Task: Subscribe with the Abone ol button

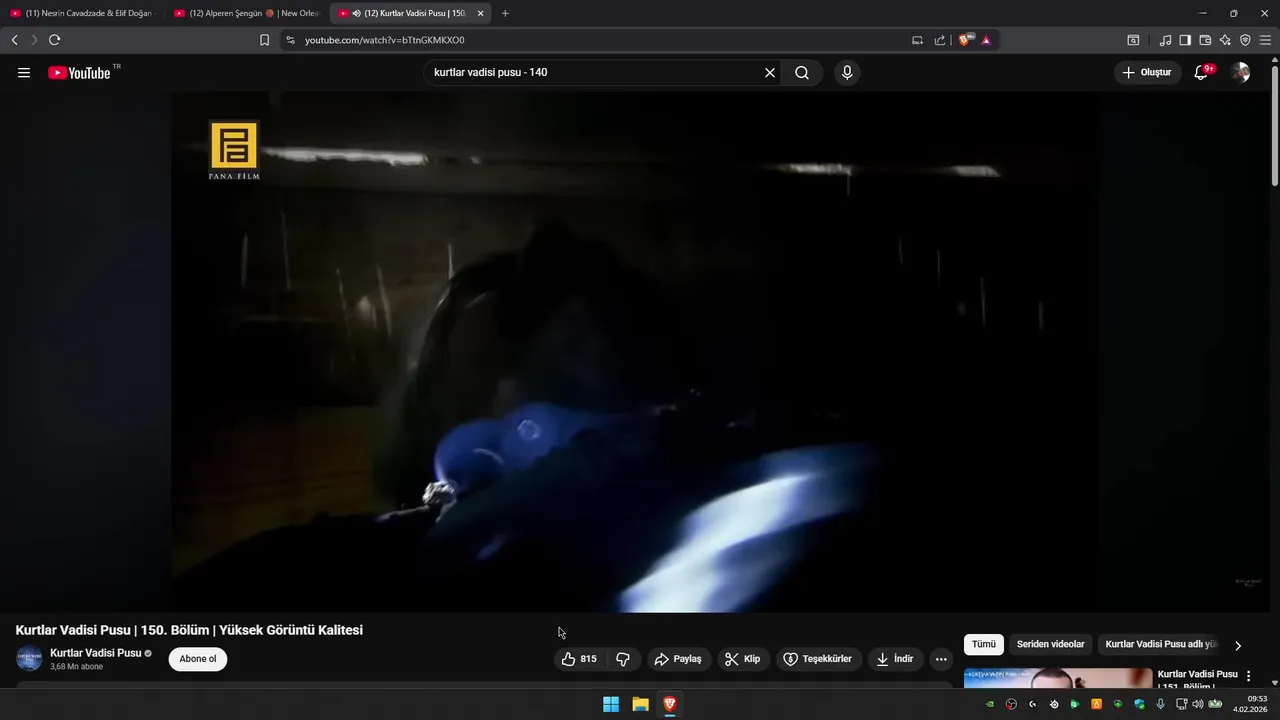Action: 198,659
